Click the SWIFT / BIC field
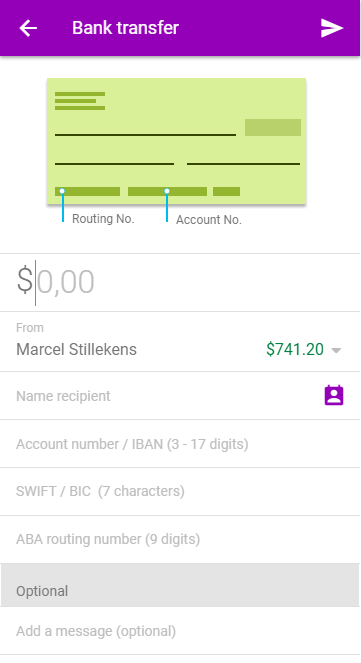The height and width of the screenshot is (663, 361). (x=180, y=491)
